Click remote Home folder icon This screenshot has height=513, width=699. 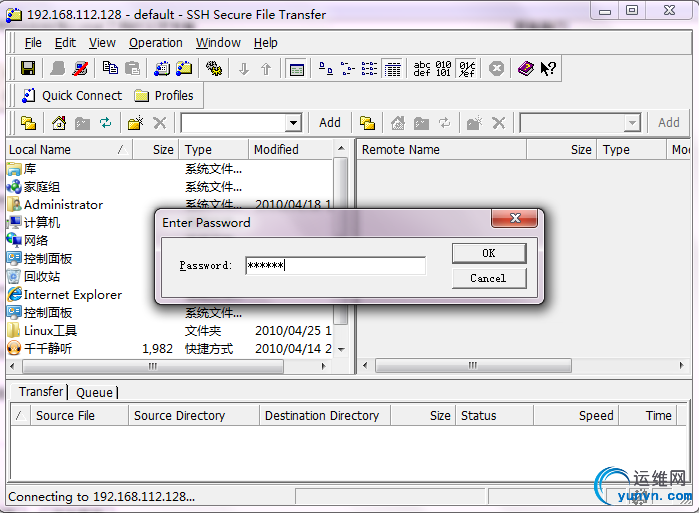point(398,123)
